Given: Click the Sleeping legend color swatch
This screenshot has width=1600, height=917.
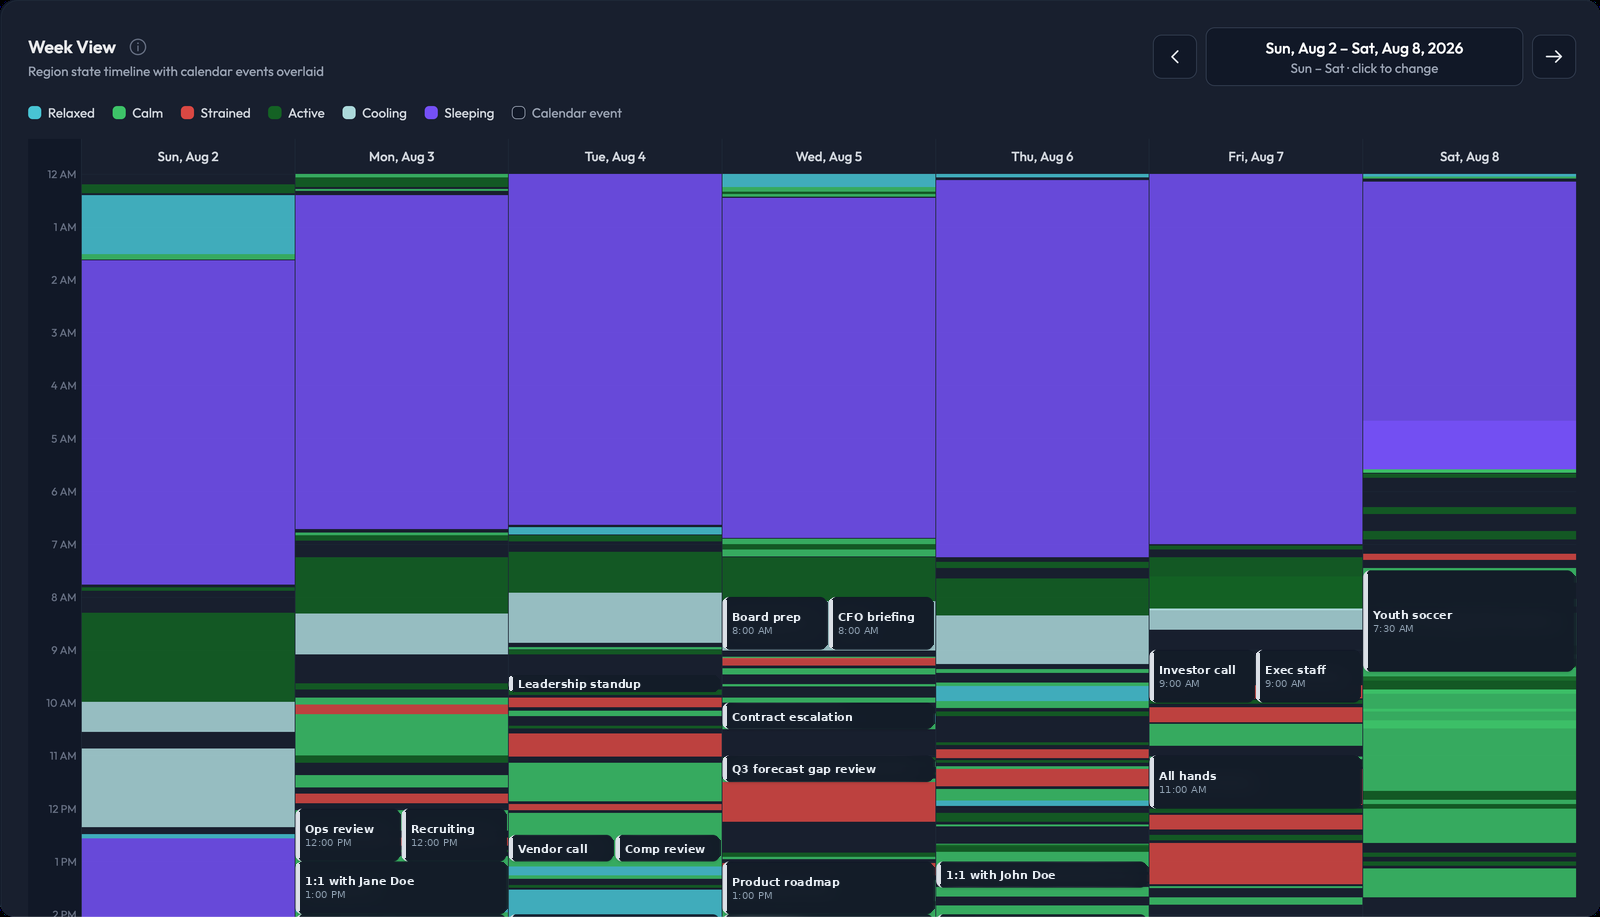Looking at the screenshot, I should pos(431,113).
